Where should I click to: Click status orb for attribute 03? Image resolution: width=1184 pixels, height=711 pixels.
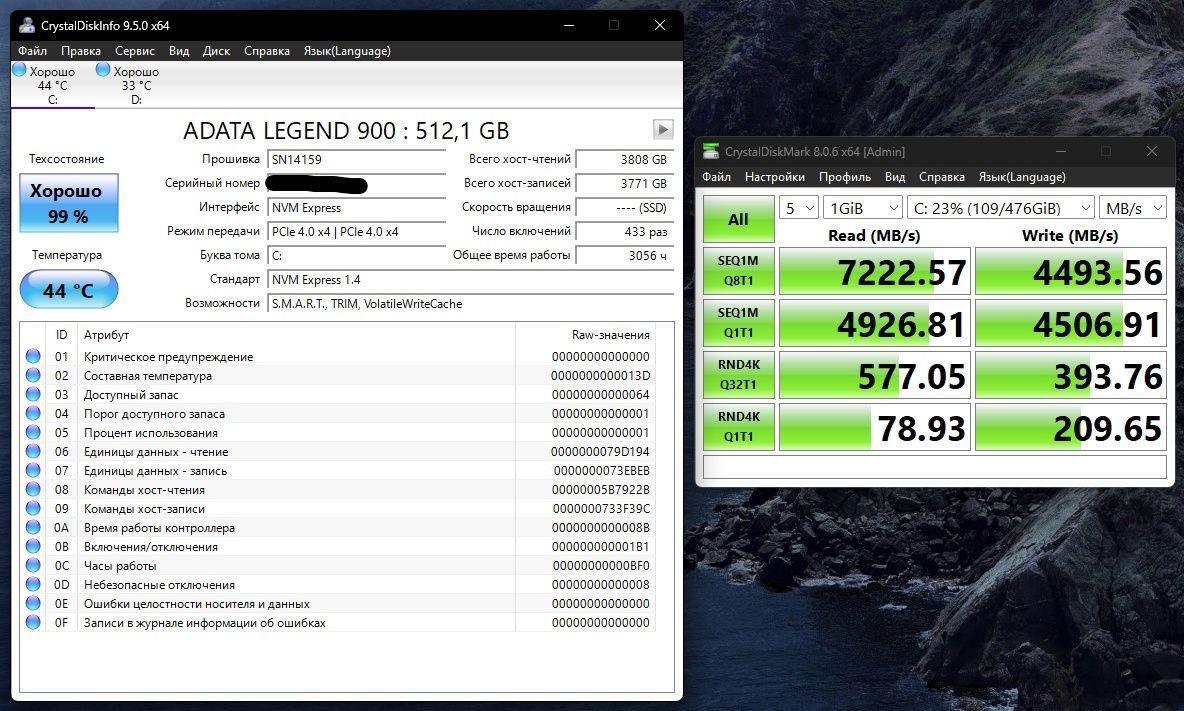click(32, 394)
